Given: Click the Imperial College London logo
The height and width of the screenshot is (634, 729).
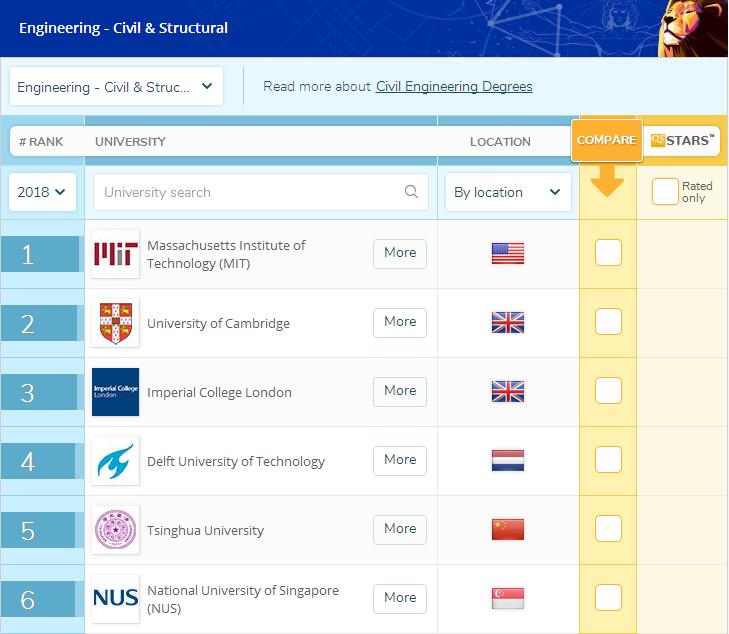Looking at the screenshot, I should point(115,392).
